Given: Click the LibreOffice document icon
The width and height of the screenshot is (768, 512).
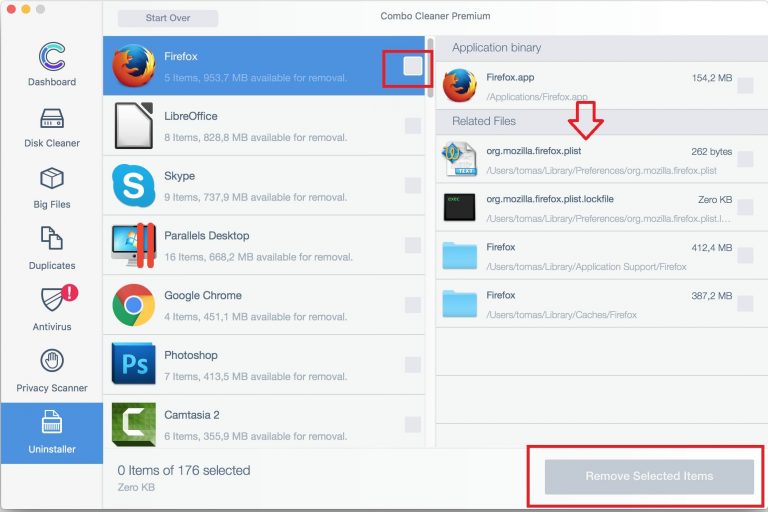Looking at the screenshot, I should tap(134, 125).
